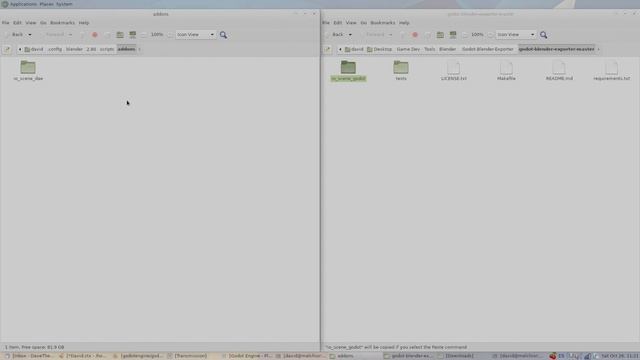The height and width of the screenshot is (360, 640).
Task: Click right path-scroll arrow in addons breadcrumb
Action: pyautogui.click(x=139, y=49)
